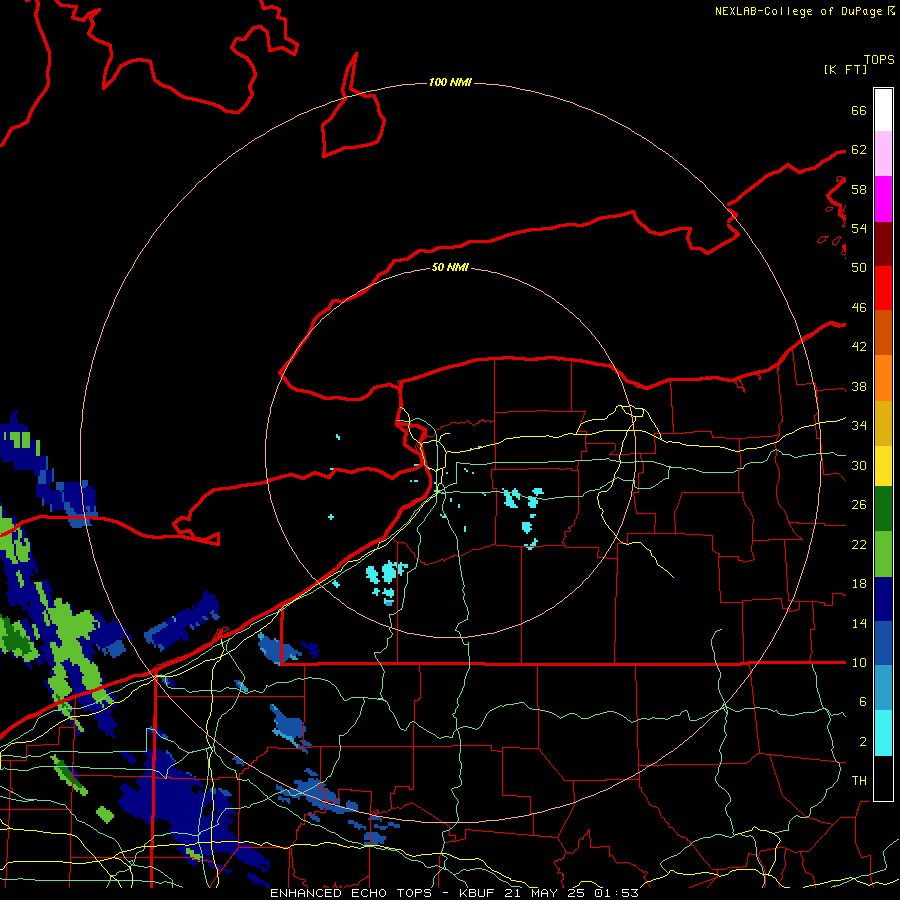Click the black TH swatch at scale bottom
This screenshot has width=900, height=900.
click(883, 778)
